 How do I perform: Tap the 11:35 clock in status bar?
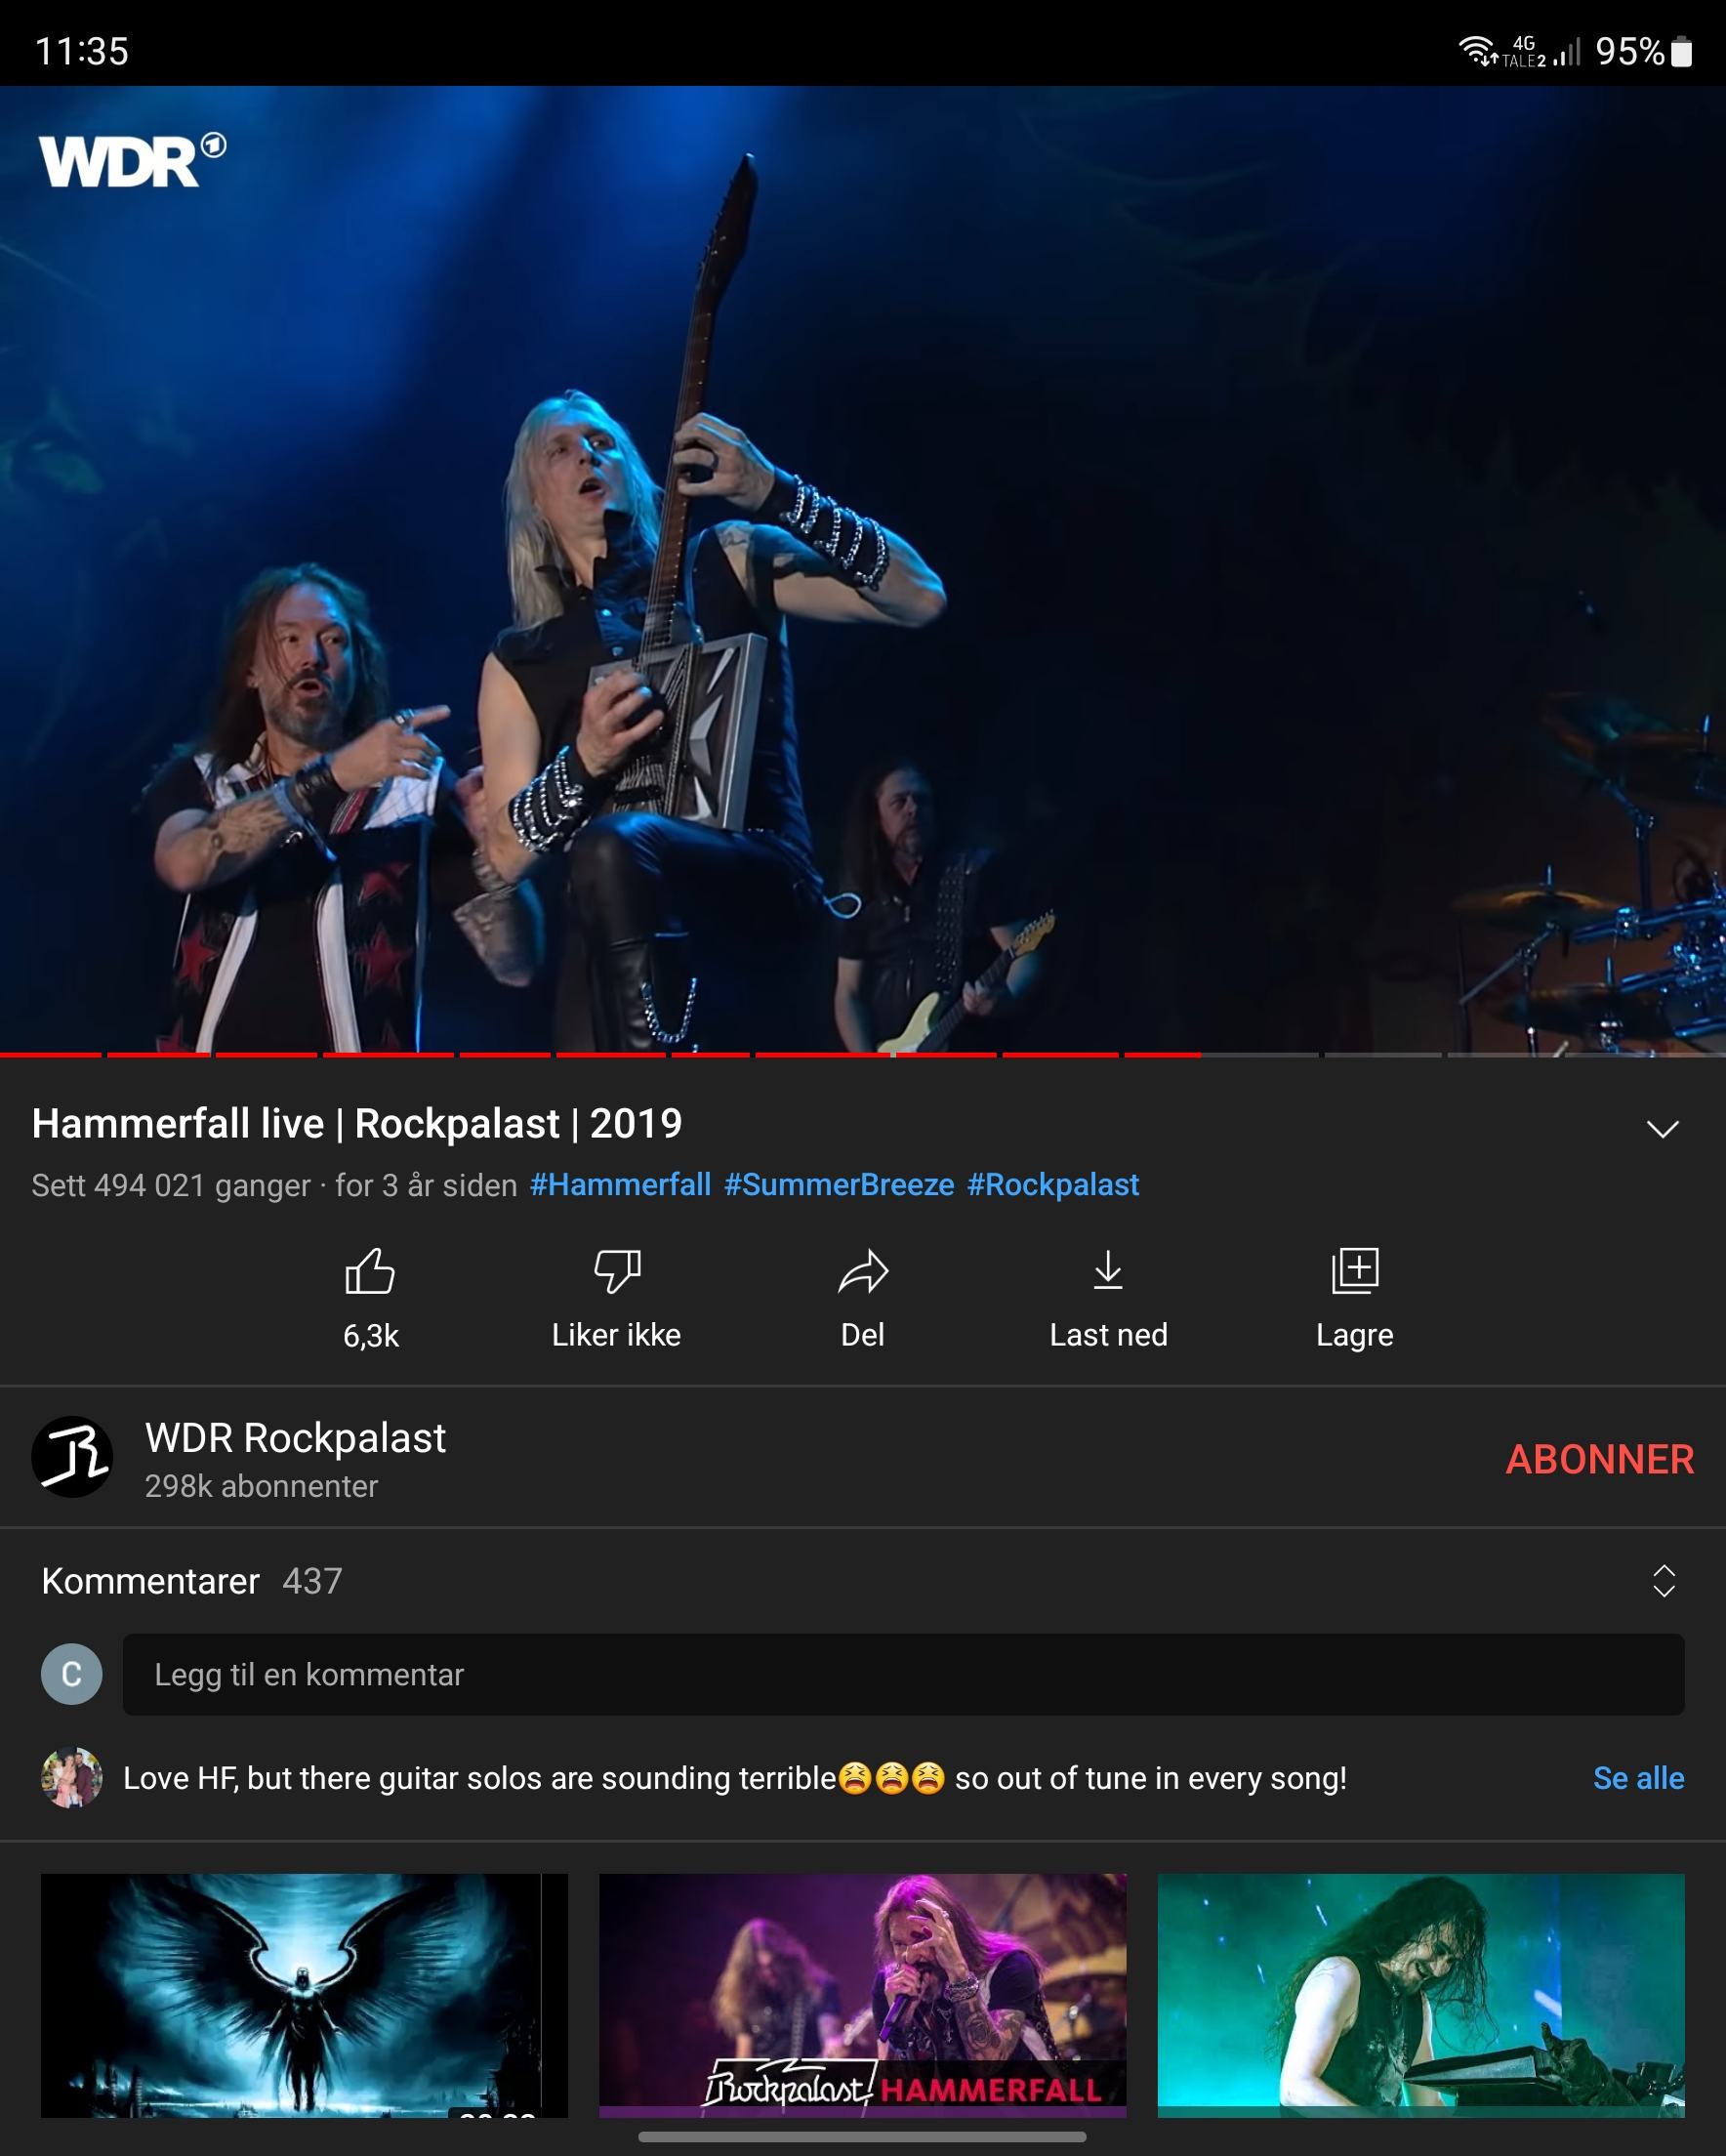click(x=82, y=51)
